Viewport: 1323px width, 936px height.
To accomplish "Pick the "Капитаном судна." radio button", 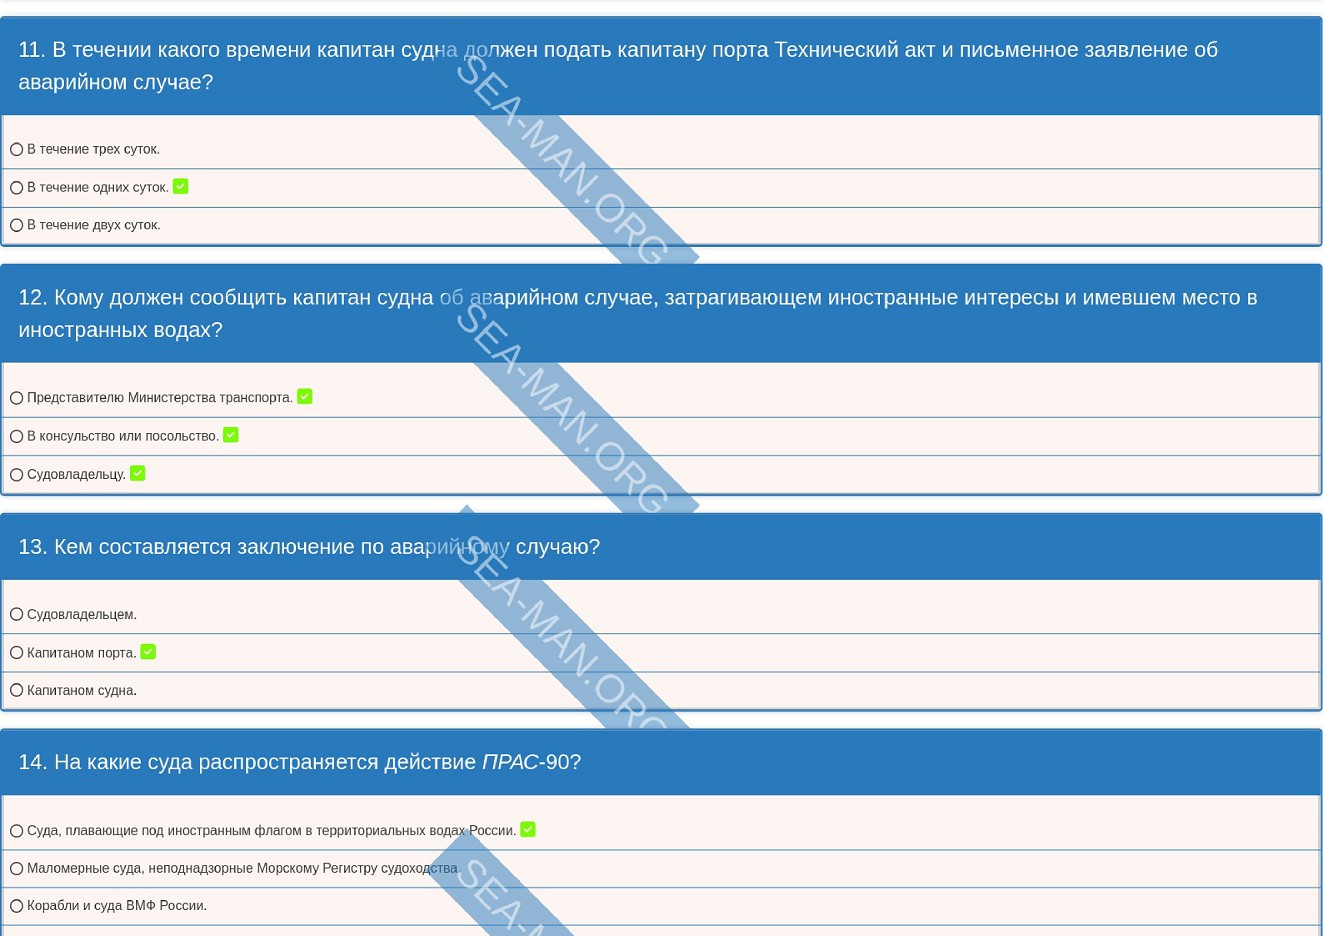I will point(16,690).
